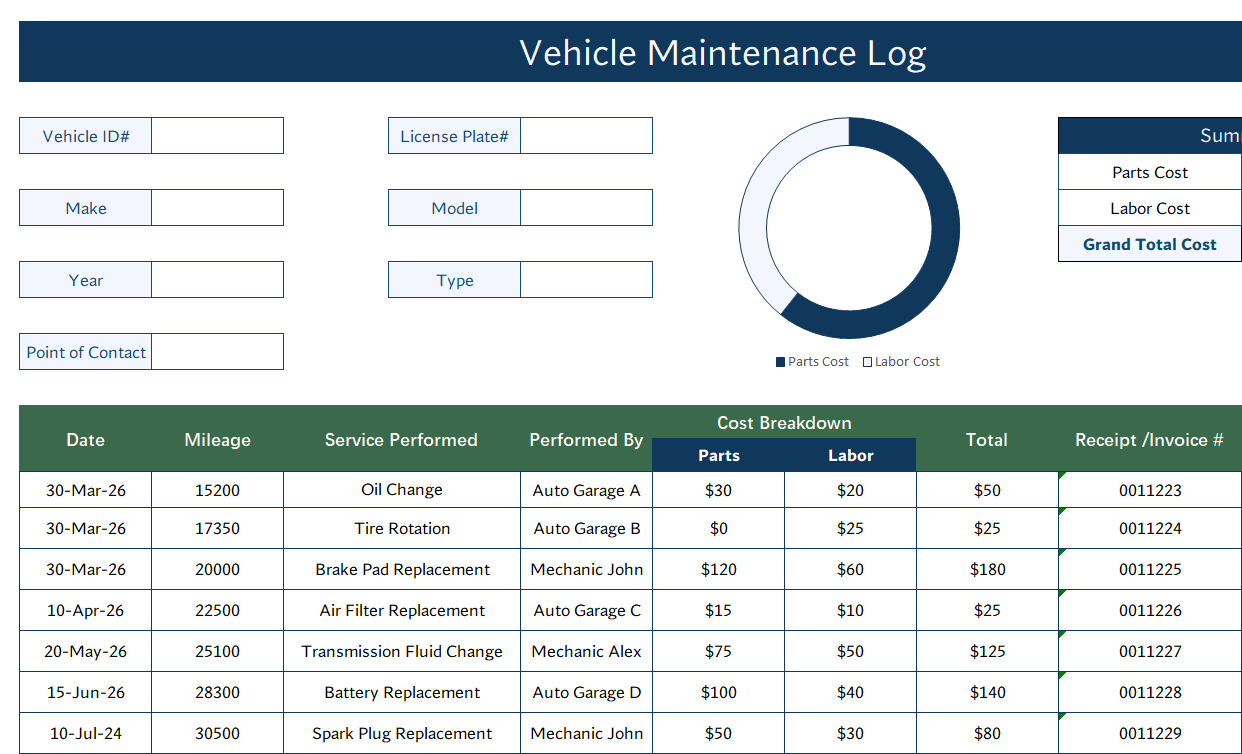Click the Vehicle ID# input field
Image resolution: width=1242 pixels, height=754 pixels.
(x=217, y=136)
